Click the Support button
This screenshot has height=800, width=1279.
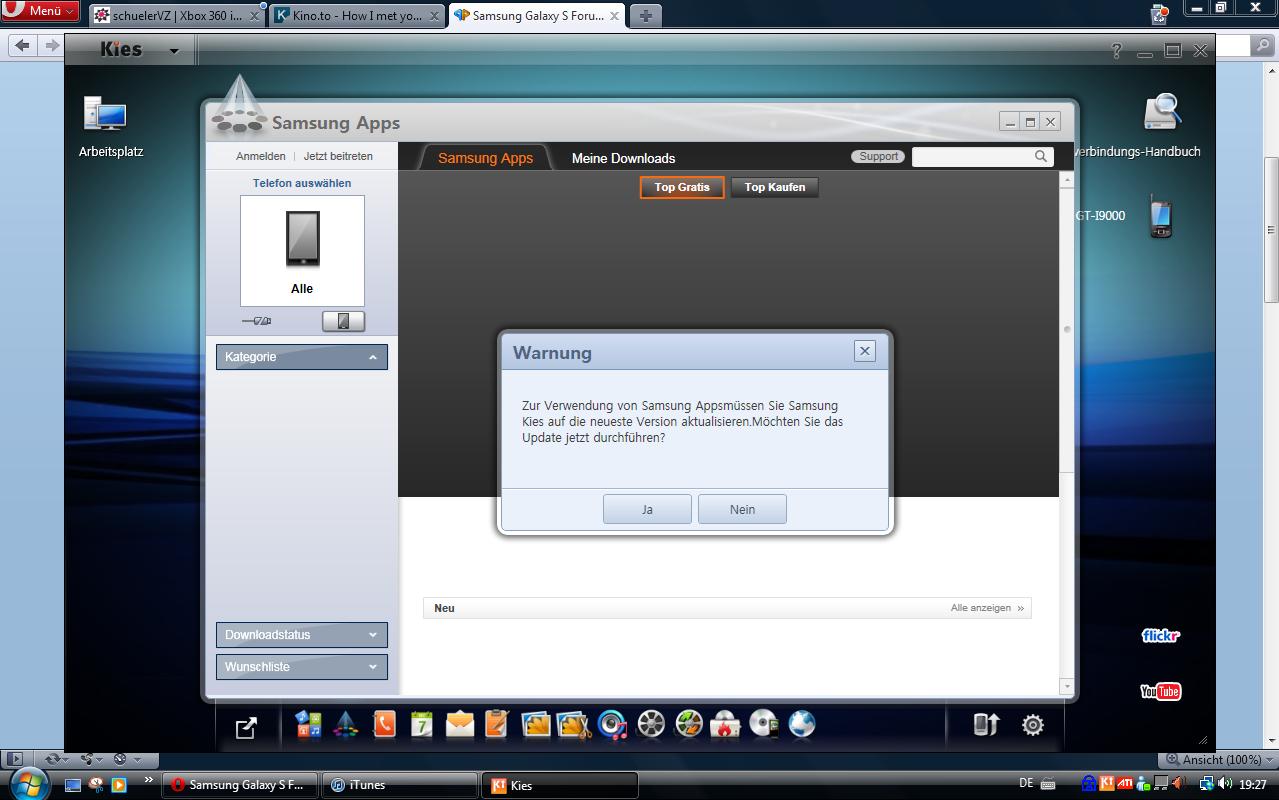tap(878, 156)
